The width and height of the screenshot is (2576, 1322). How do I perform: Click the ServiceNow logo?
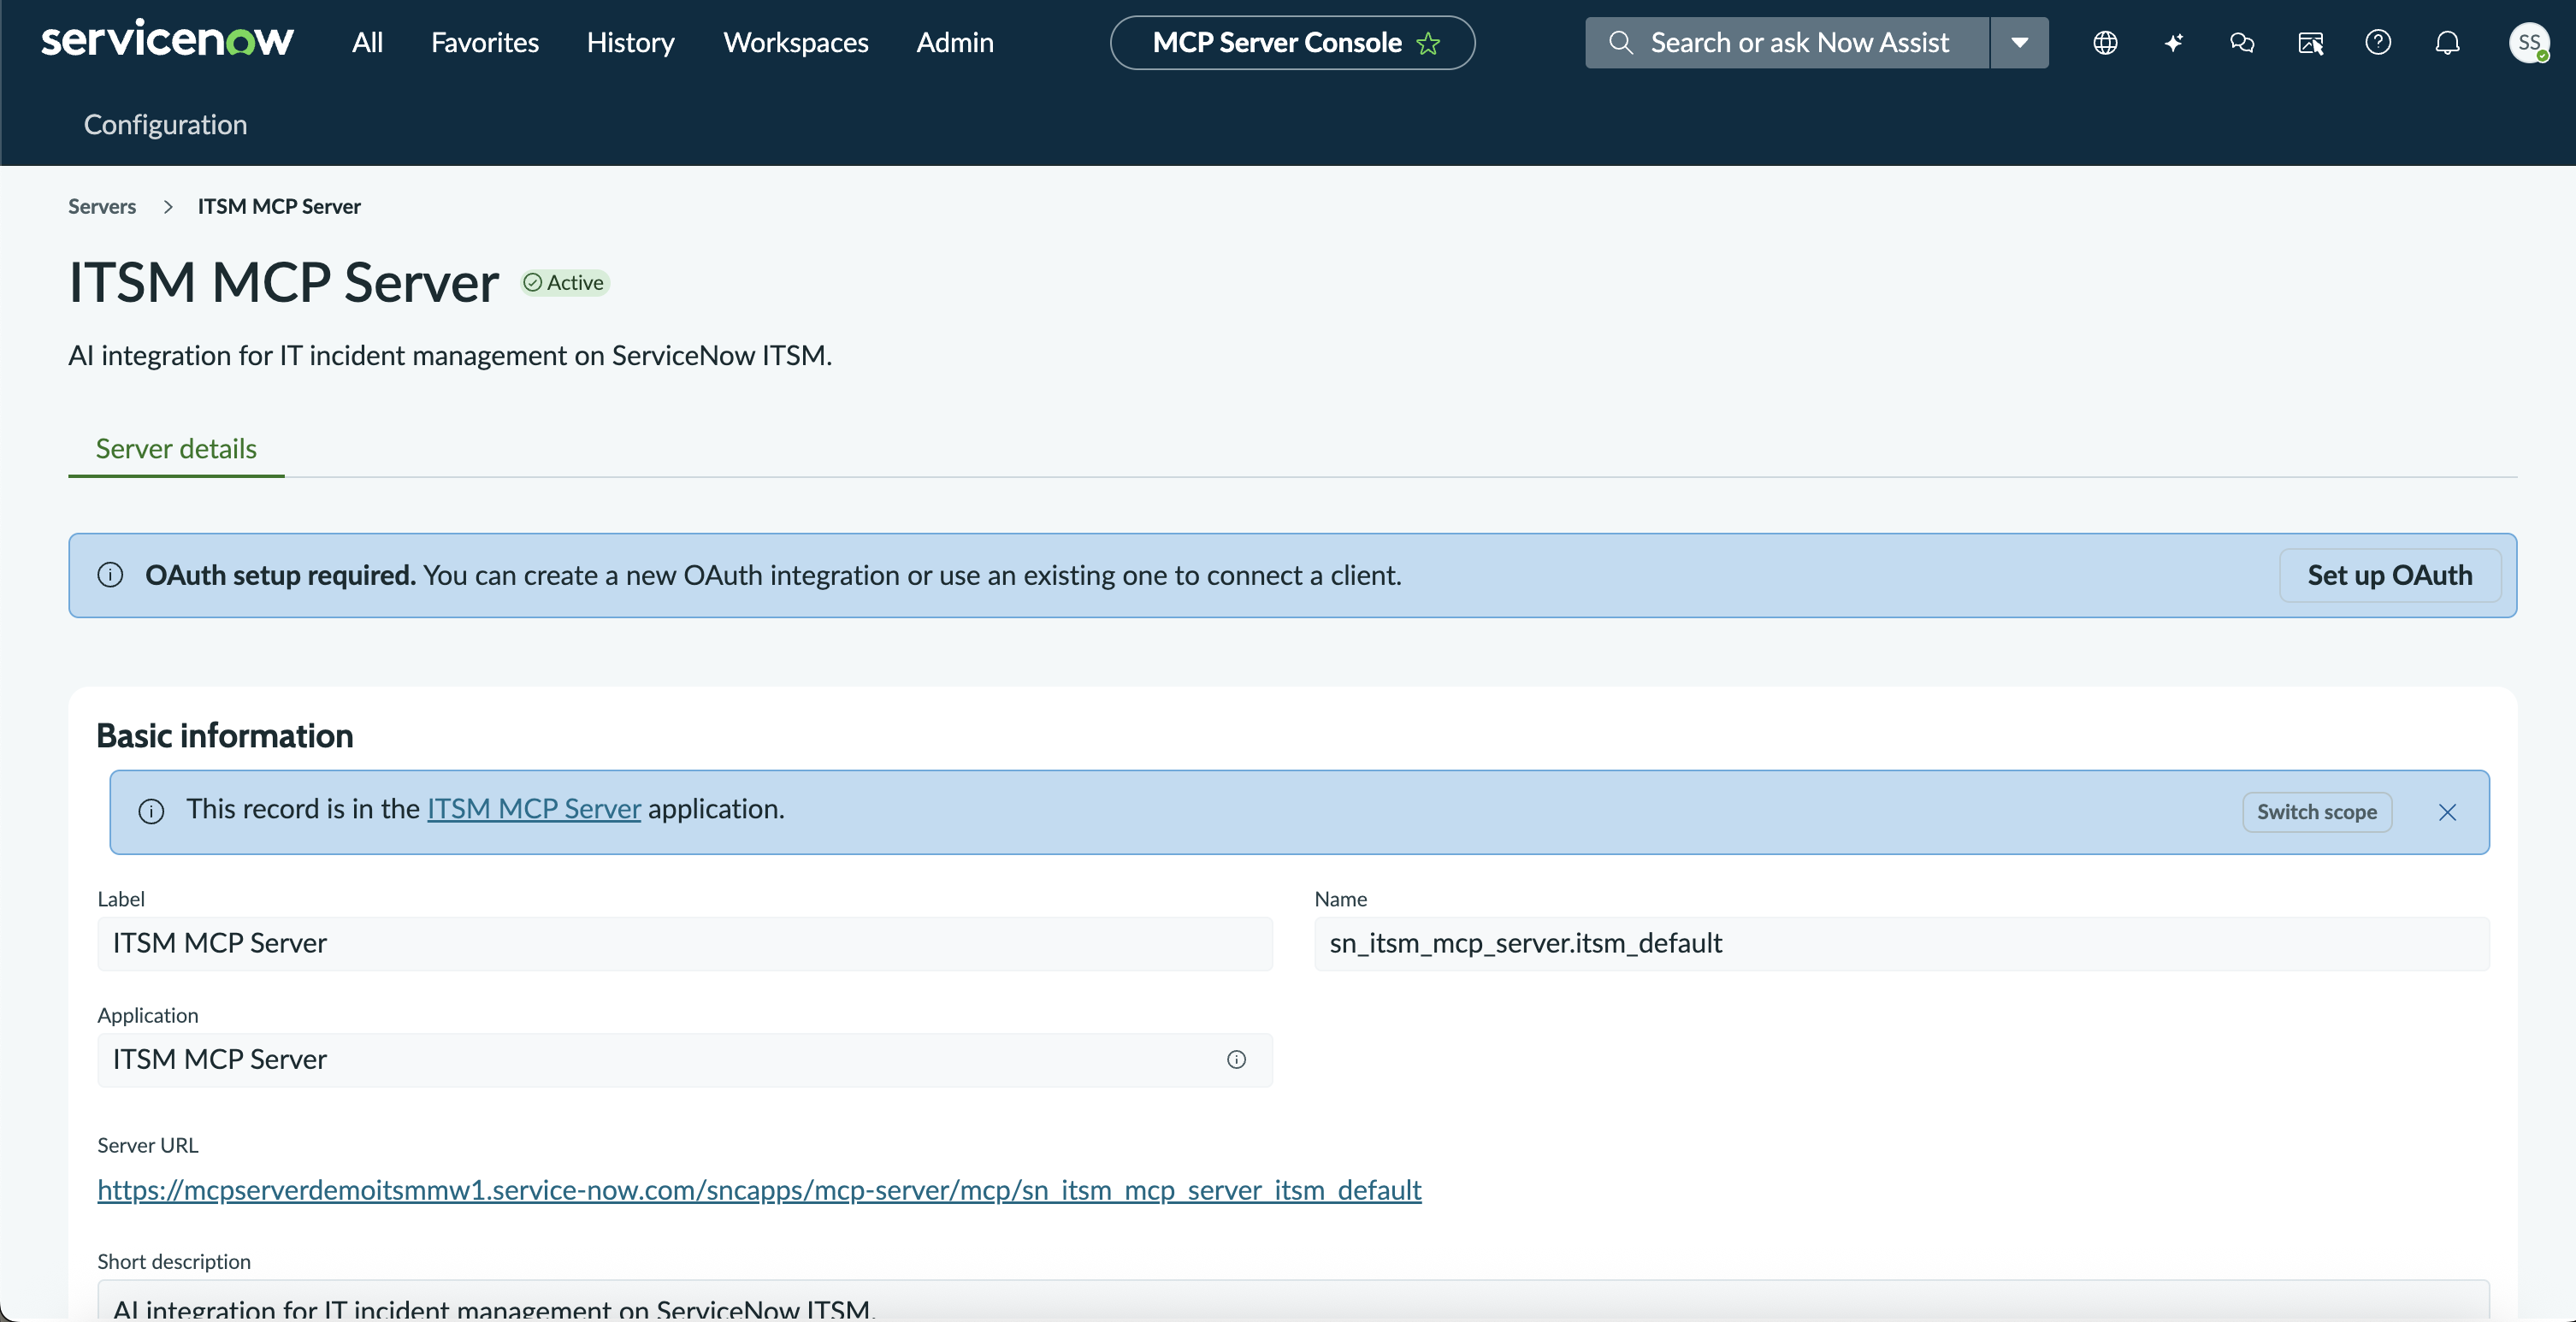(x=167, y=40)
